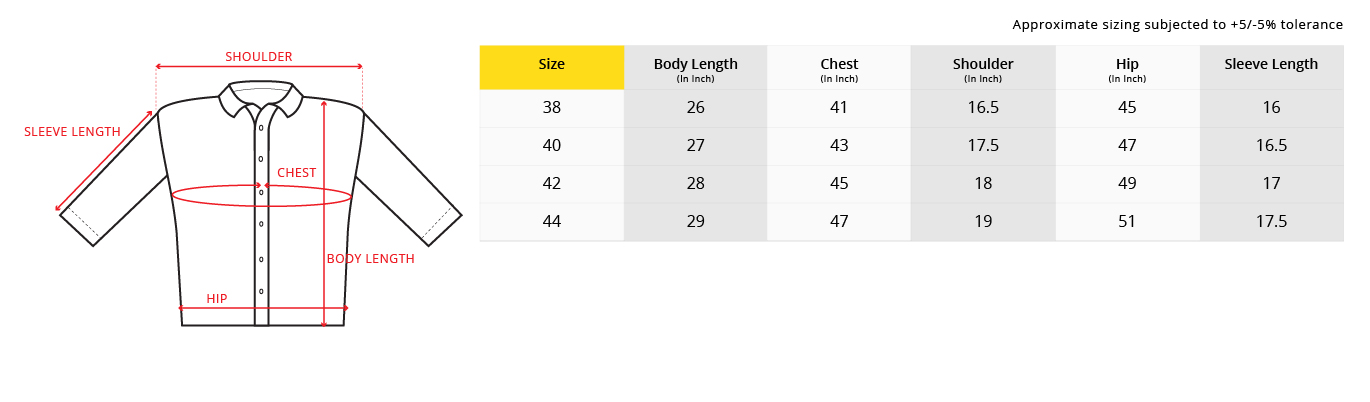Click the Shoulder column header
1370x402 pixels.
(983, 67)
